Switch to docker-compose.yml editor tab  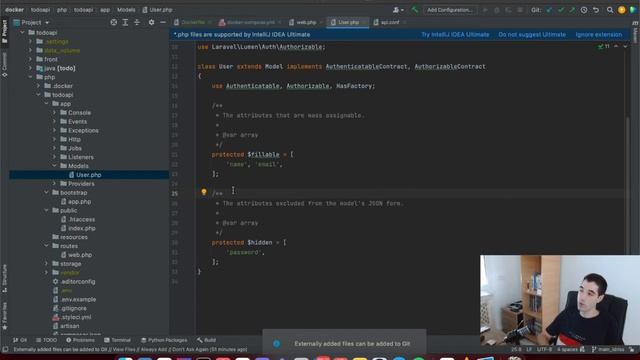click(x=250, y=22)
